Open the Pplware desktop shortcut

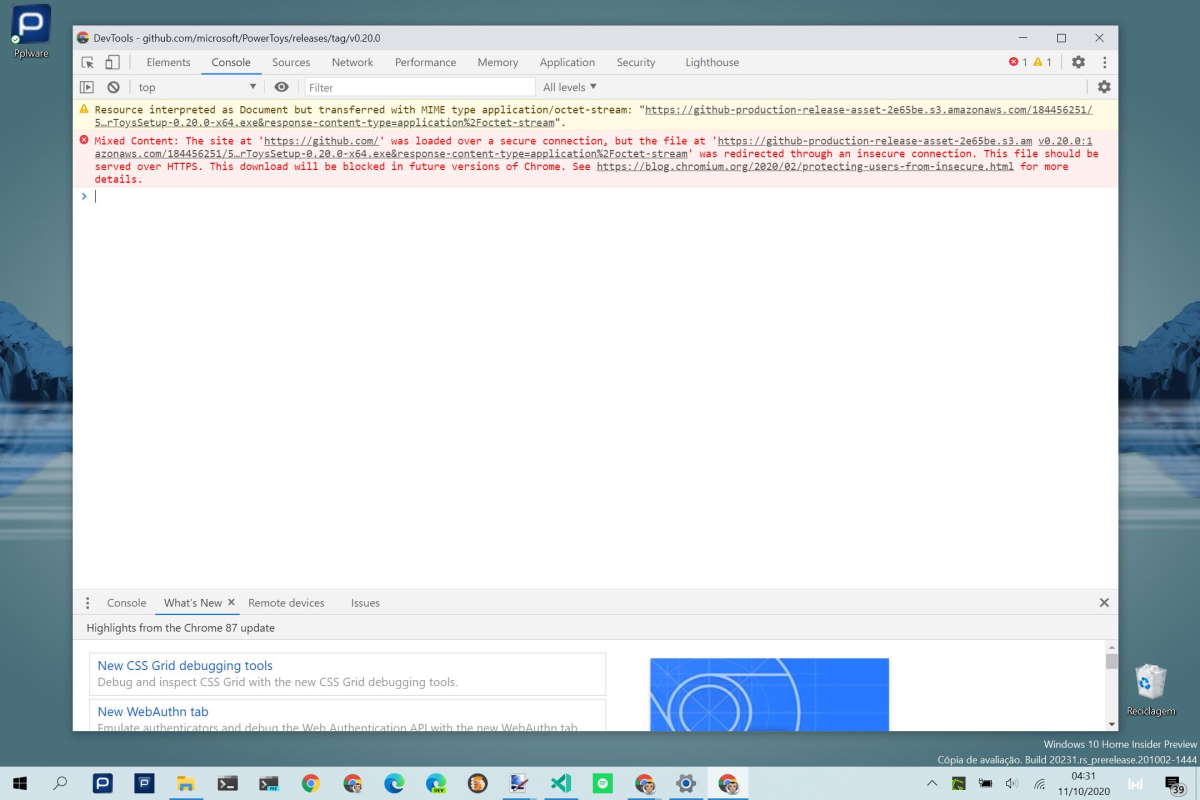(31, 31)
